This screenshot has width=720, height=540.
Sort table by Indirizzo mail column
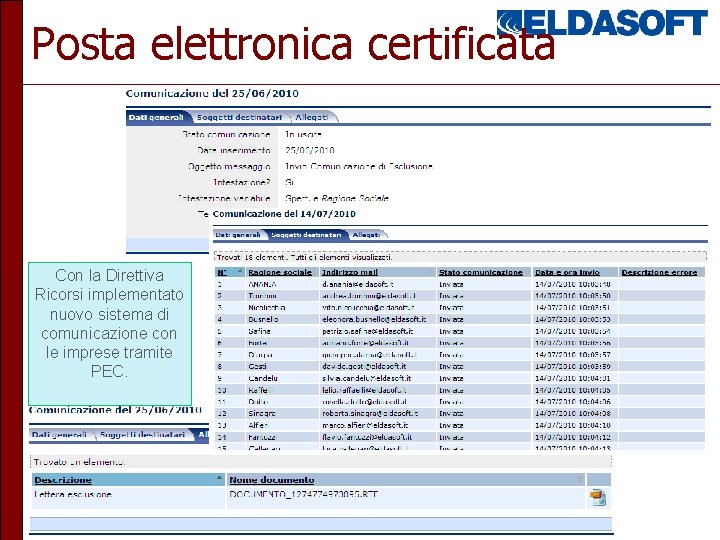[x=349, y=272]
